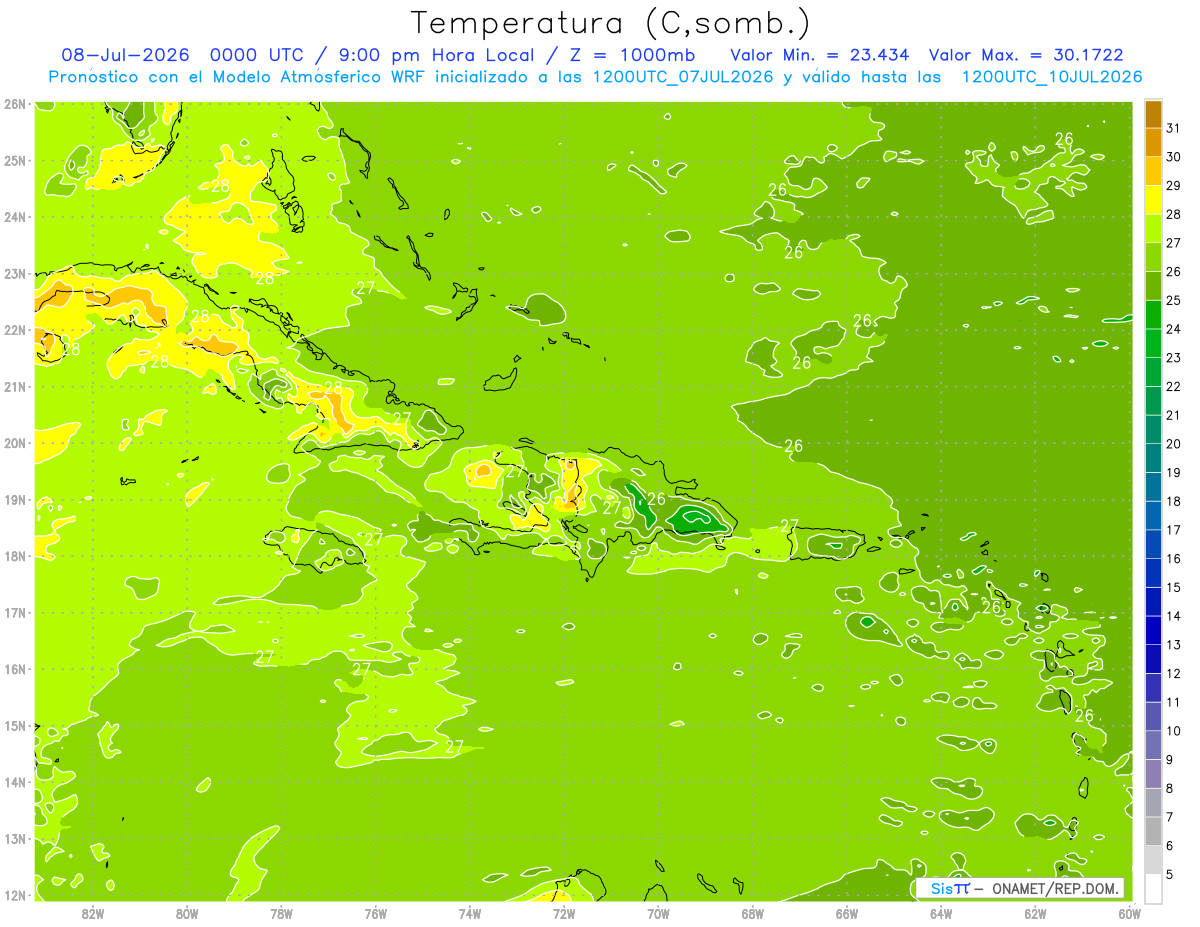Pick the light grey swatch between 5 and 6
The height and width of the screenshot is (927, 1200).
pos(1153,860)
